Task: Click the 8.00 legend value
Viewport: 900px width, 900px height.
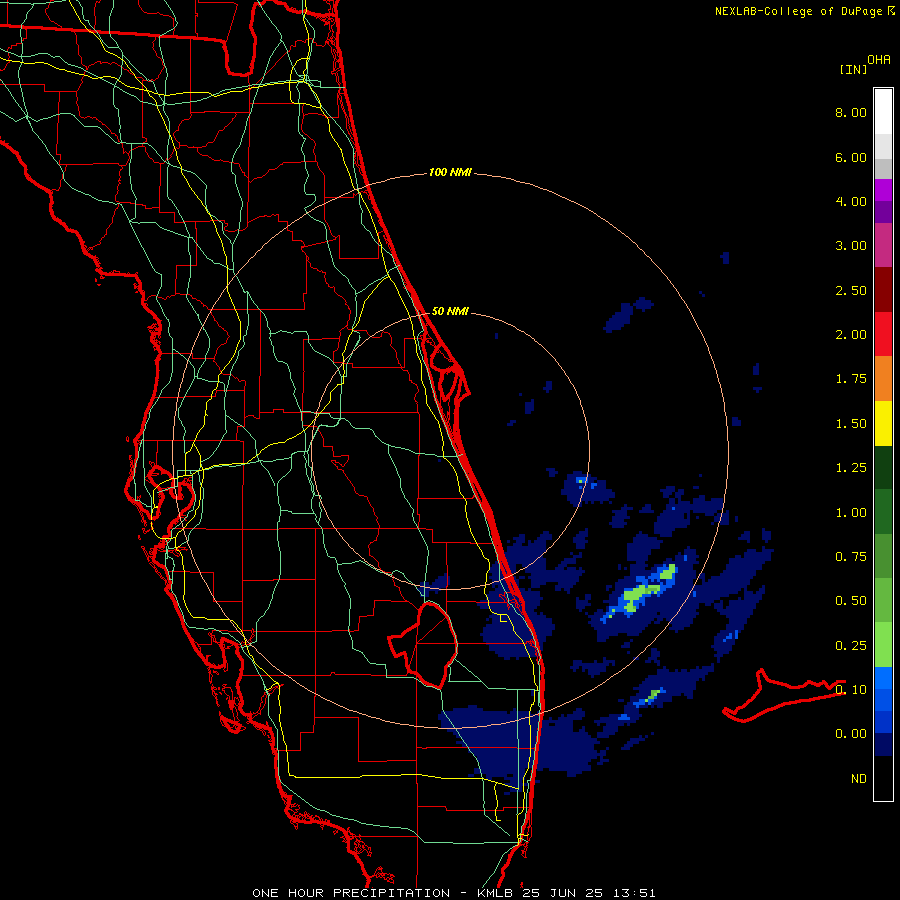Action: click(x=851, y=112)
